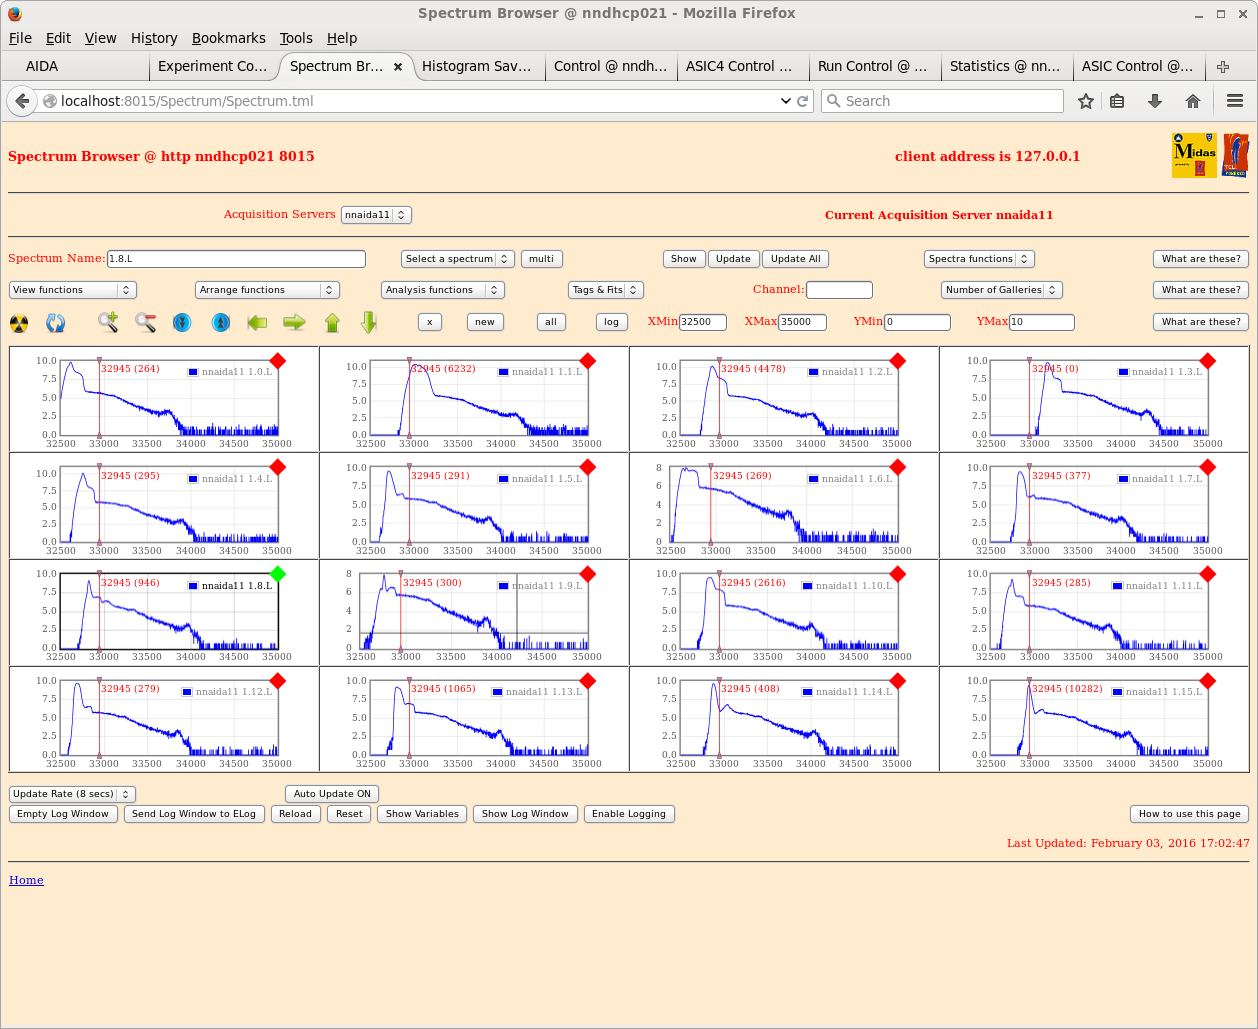Select the nnaida11 1.6.L spectrum plot
This screenshot has height=1029, width=1258.
pos(784,504)
